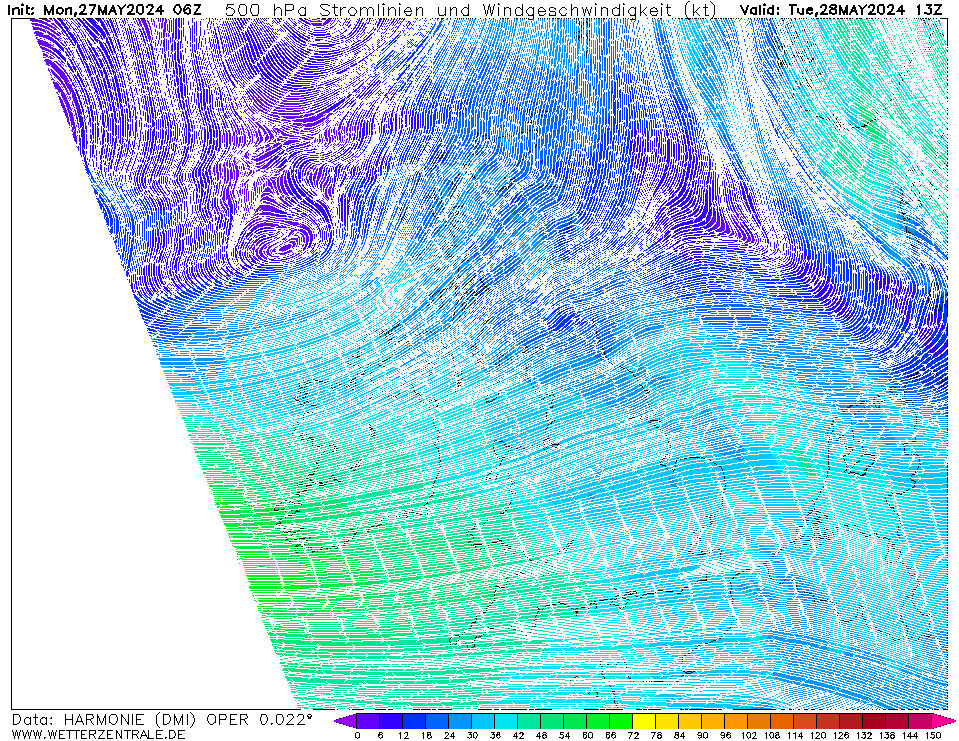Click the legend value '150'

click(x=933, y=735)
